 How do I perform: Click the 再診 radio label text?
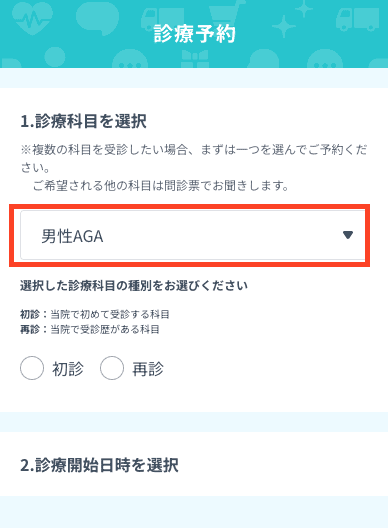148,369
